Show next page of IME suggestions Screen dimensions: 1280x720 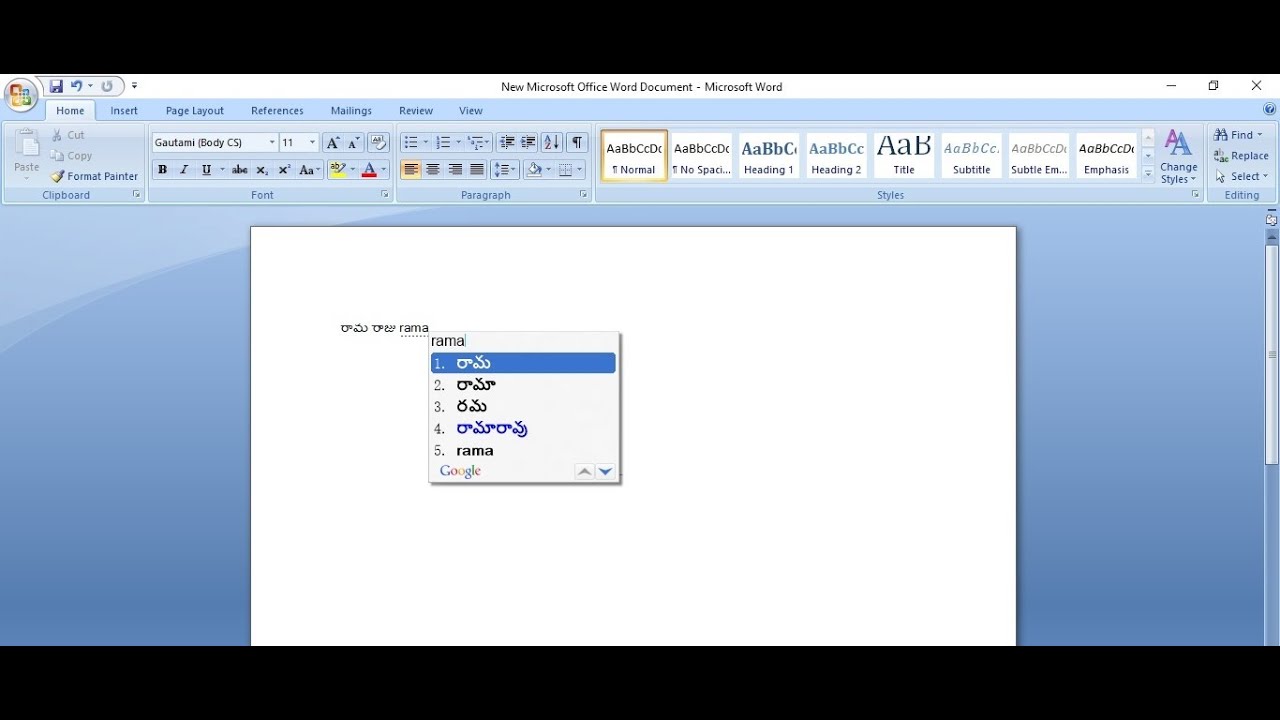pos(605,472)
